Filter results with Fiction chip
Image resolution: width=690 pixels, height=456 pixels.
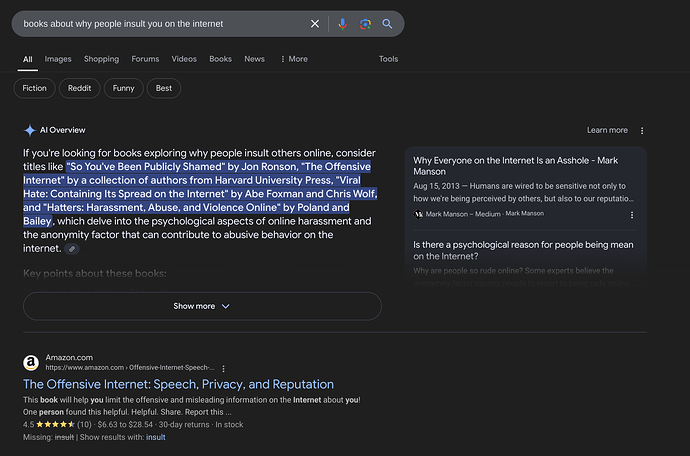pos(34,88)
